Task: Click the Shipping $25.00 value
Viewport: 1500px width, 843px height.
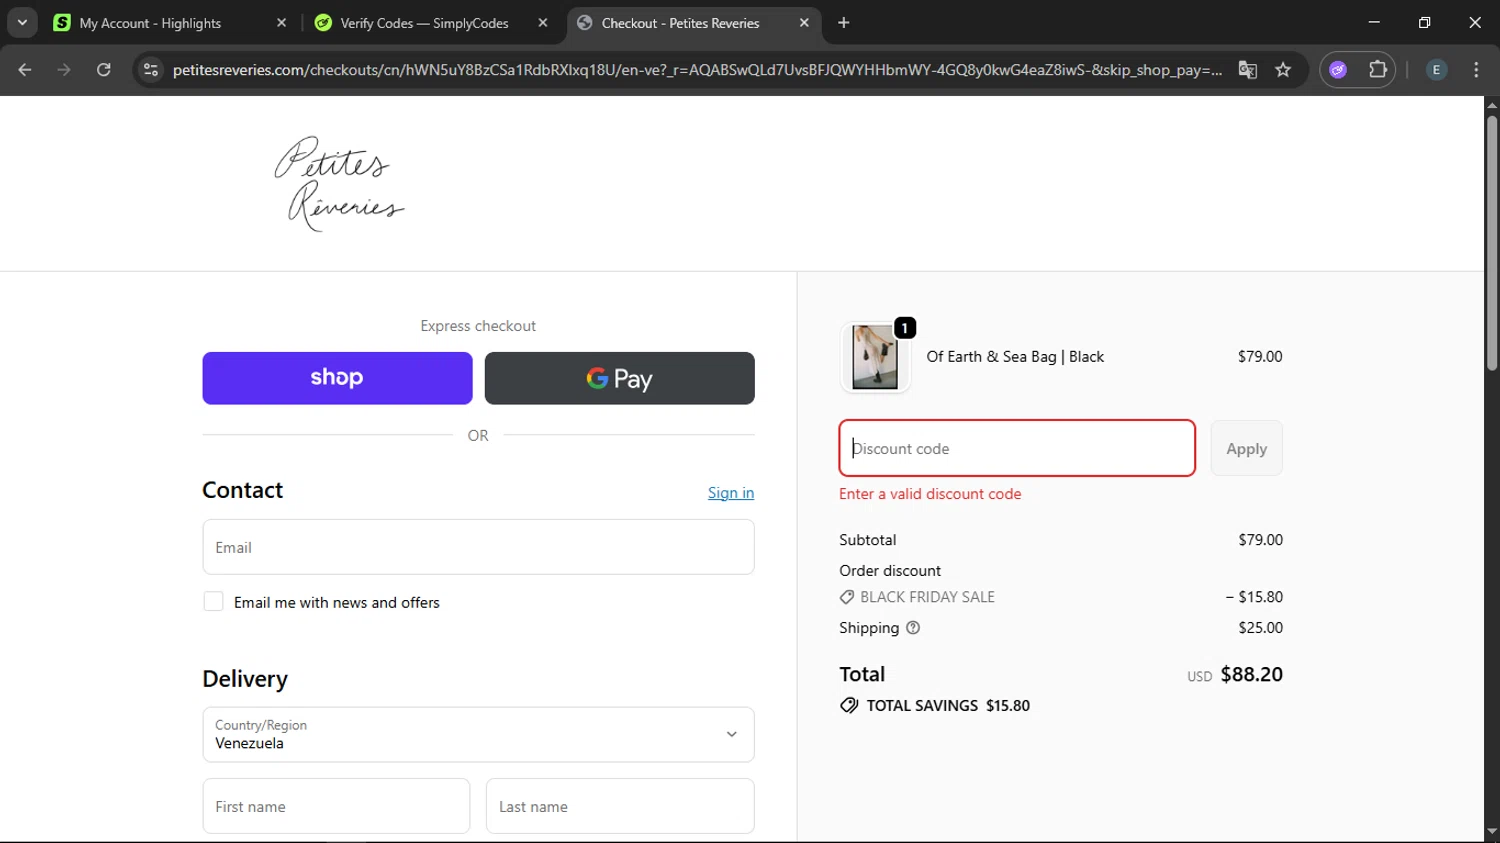Action: click(x=1260, y=628)
